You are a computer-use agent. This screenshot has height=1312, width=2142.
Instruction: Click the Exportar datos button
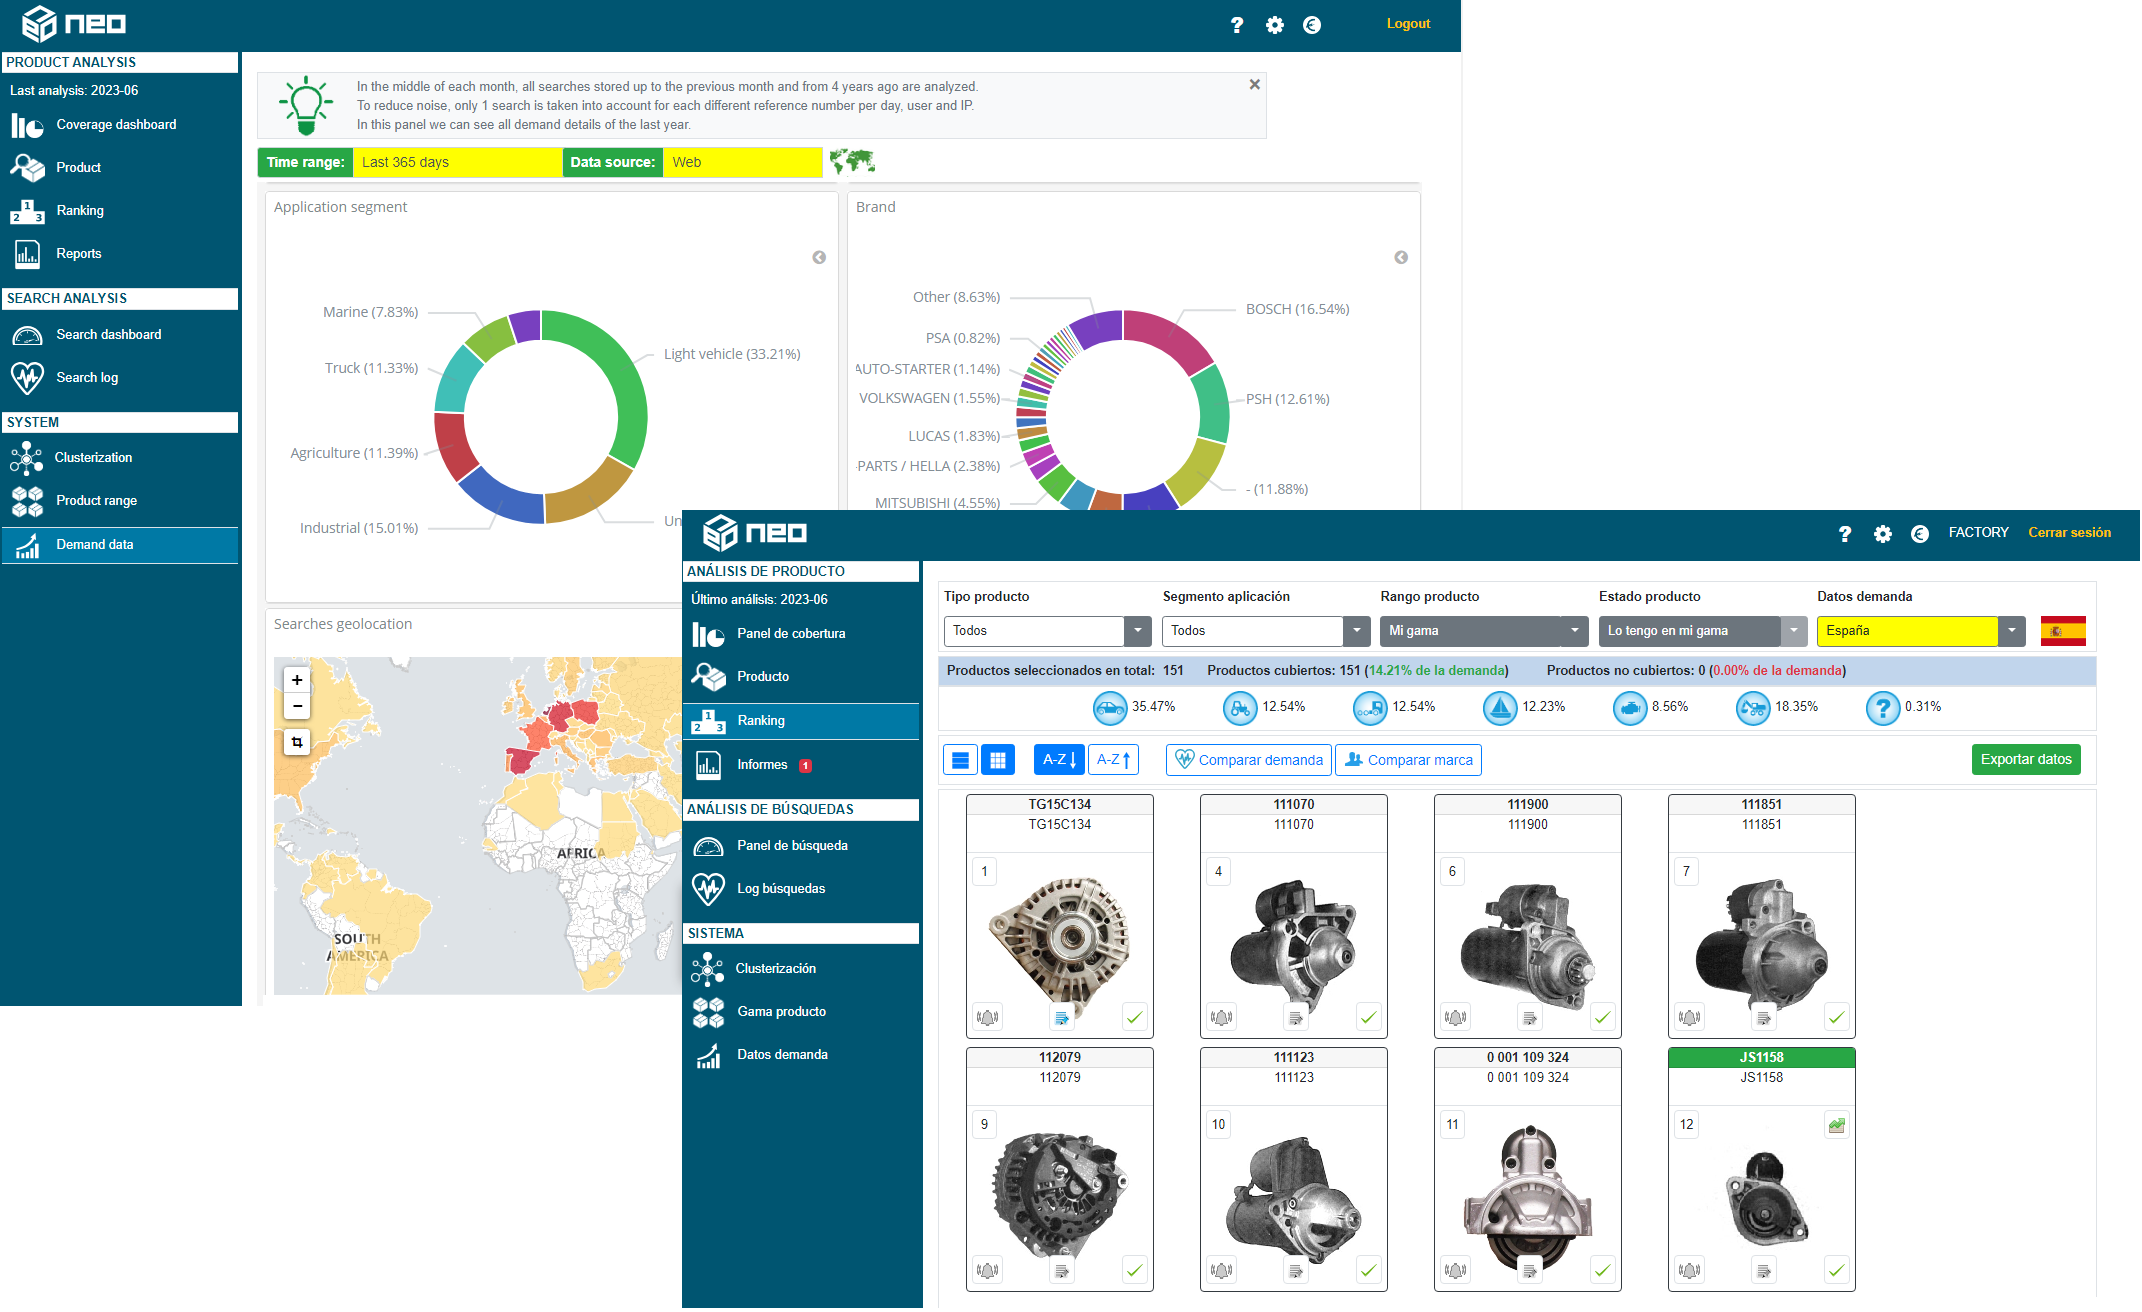pyautogui.click(x=2026, y=760)
